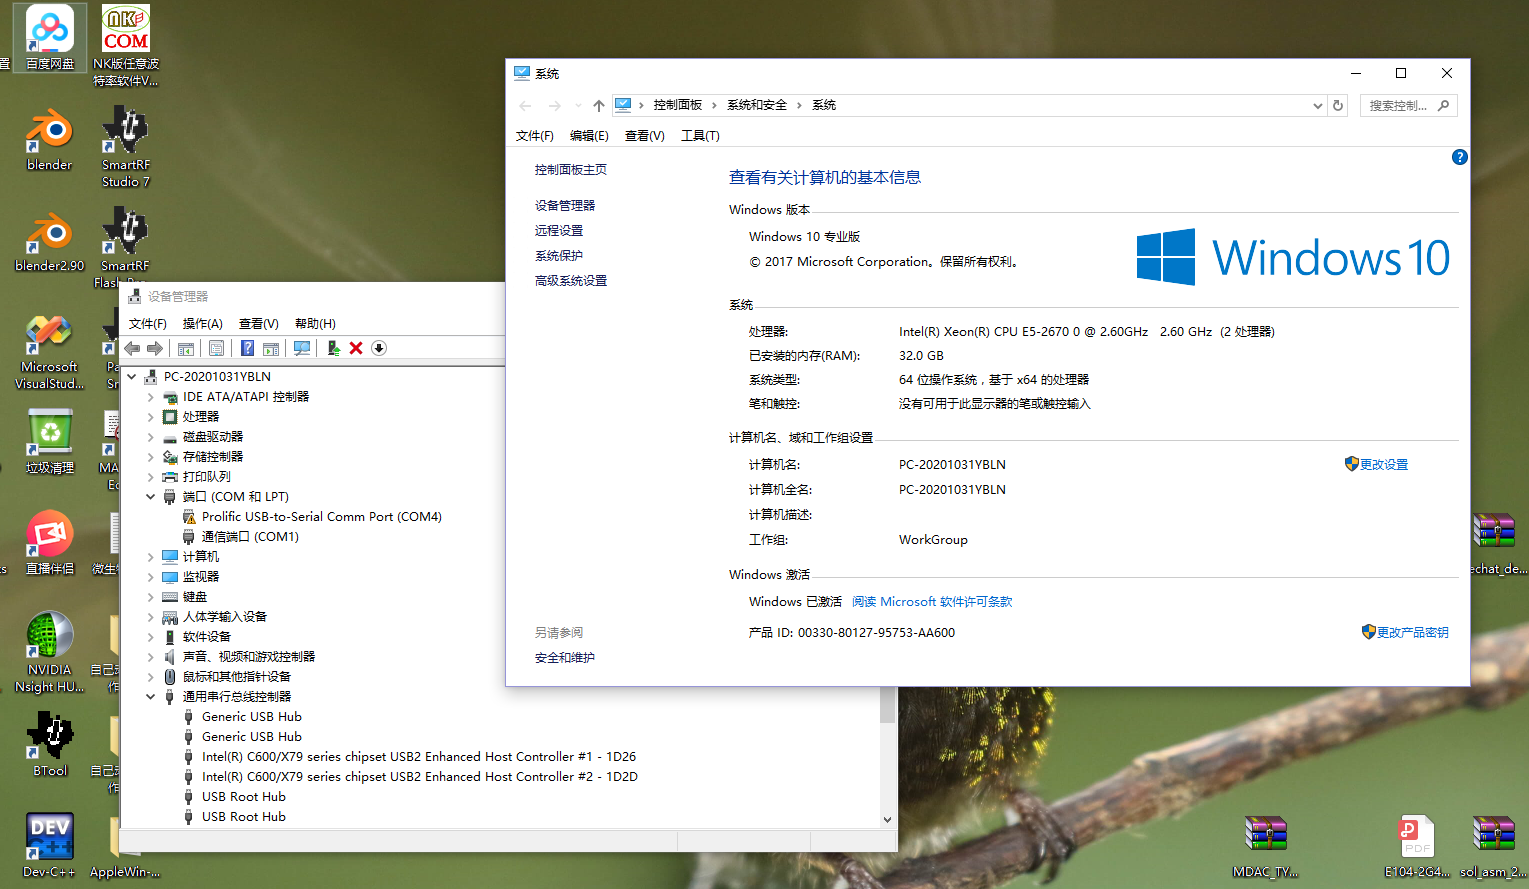Click Back arrow in Device Manager toolbar

tap(132, 348)
